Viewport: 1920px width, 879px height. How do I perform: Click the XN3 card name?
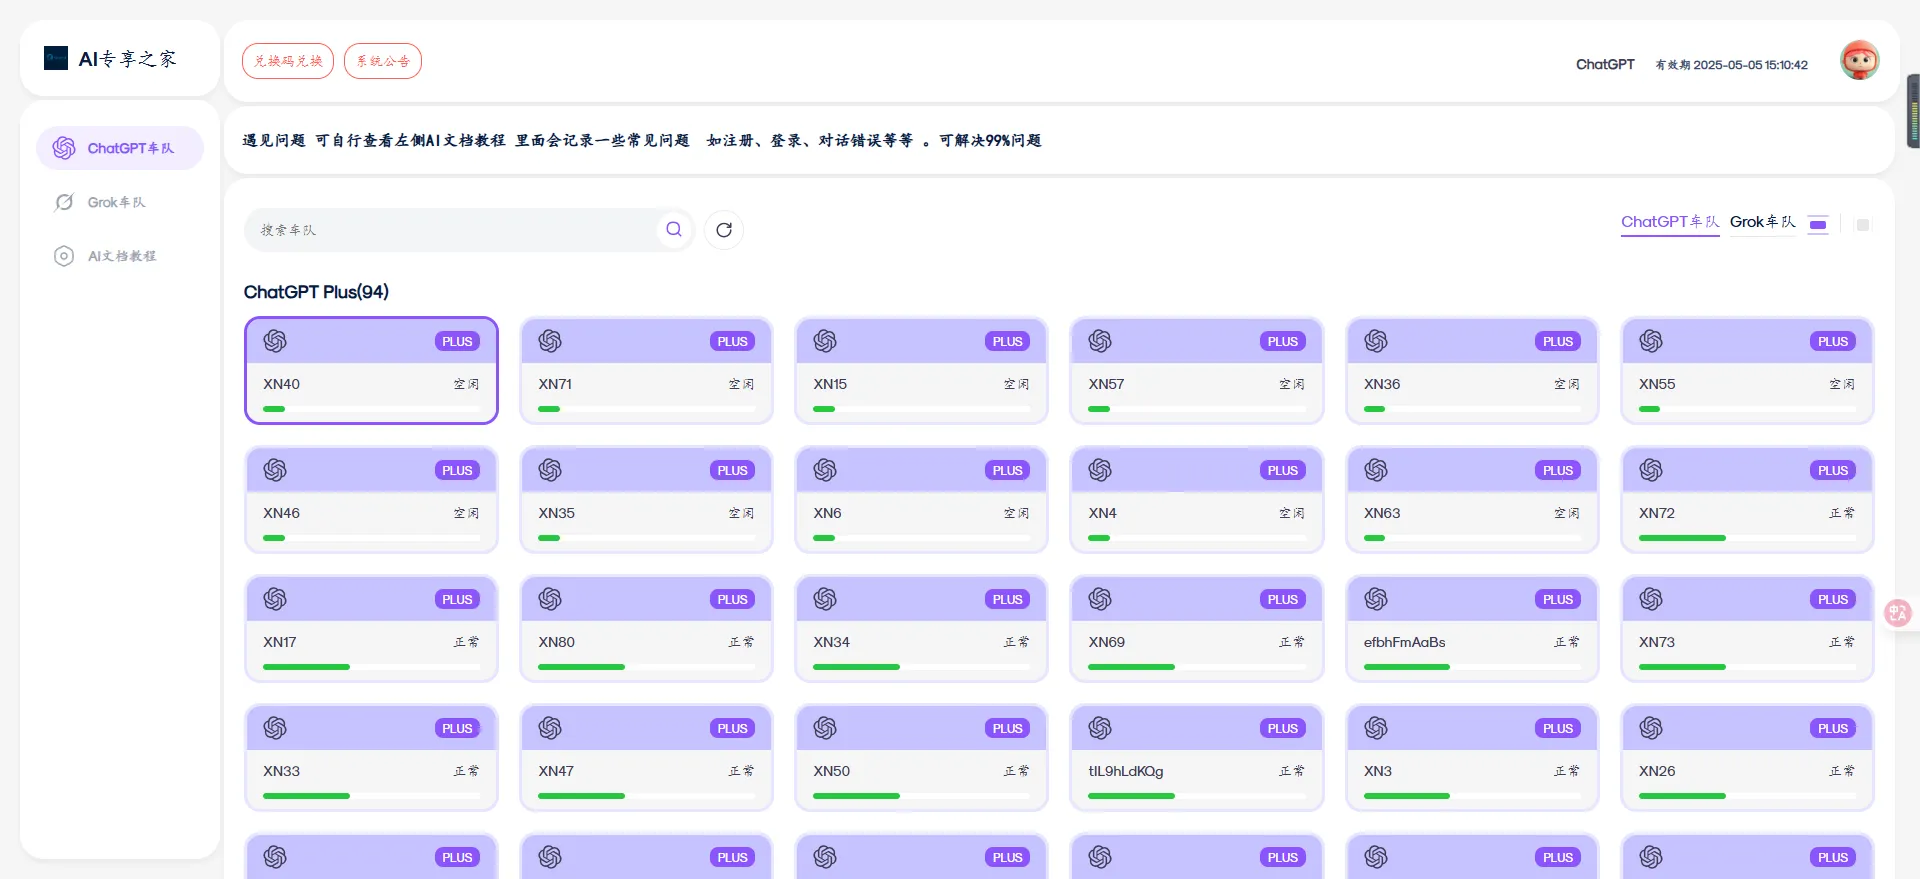(1377, 771)
